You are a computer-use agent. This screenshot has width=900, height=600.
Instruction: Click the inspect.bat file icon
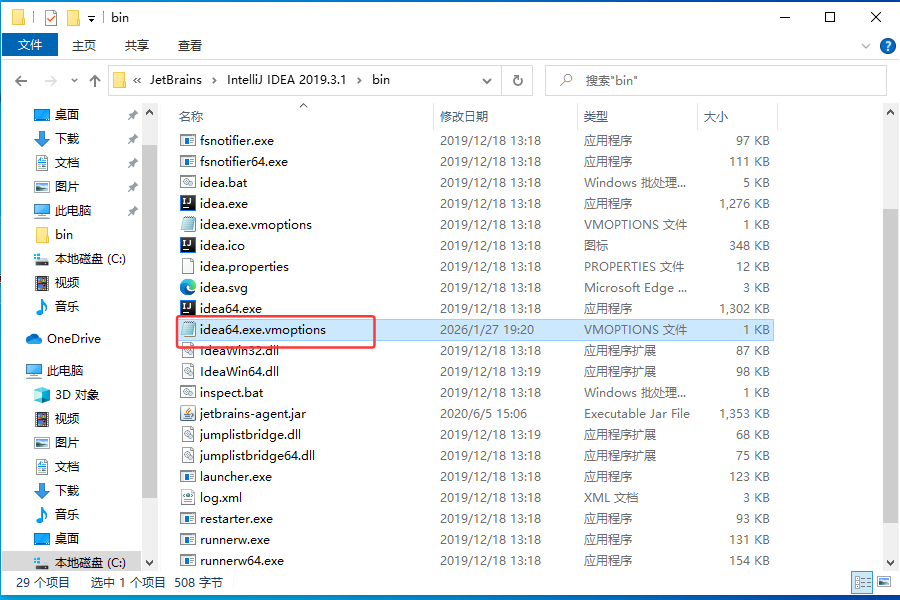188,392
